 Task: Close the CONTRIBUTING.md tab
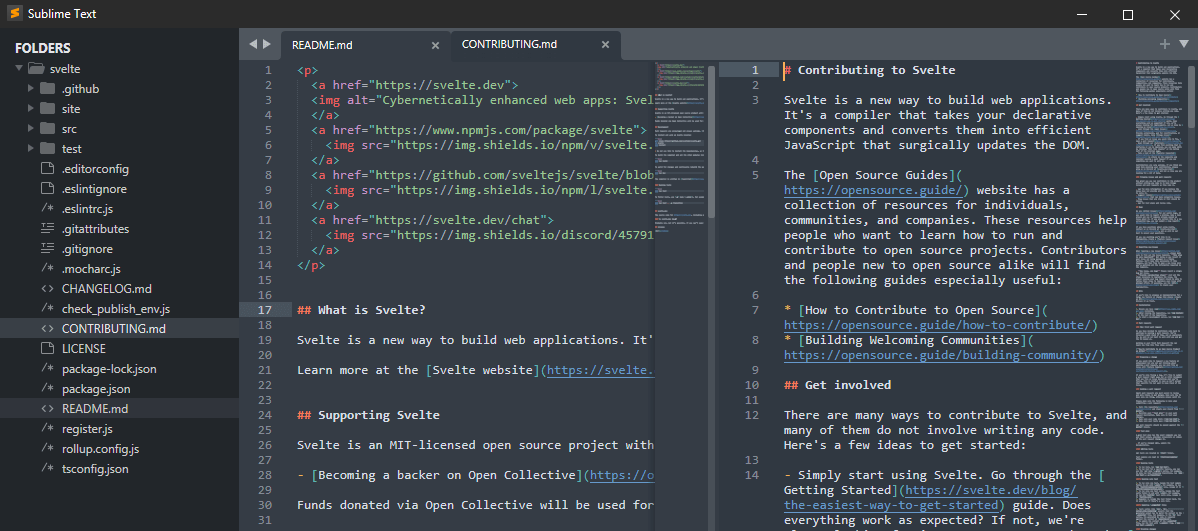605,44
